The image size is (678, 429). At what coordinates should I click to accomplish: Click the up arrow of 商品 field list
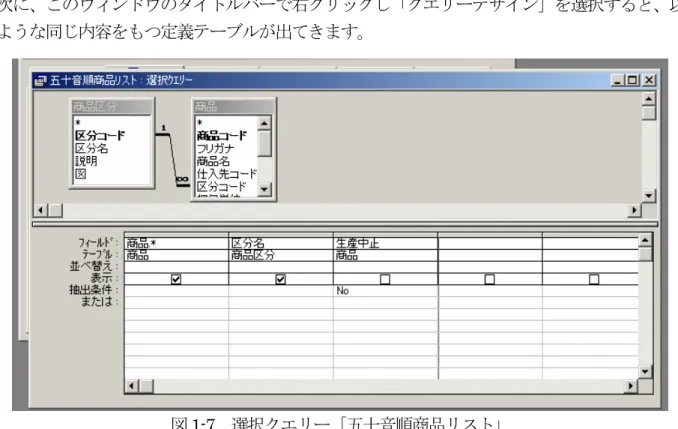[x=264, y=124]
